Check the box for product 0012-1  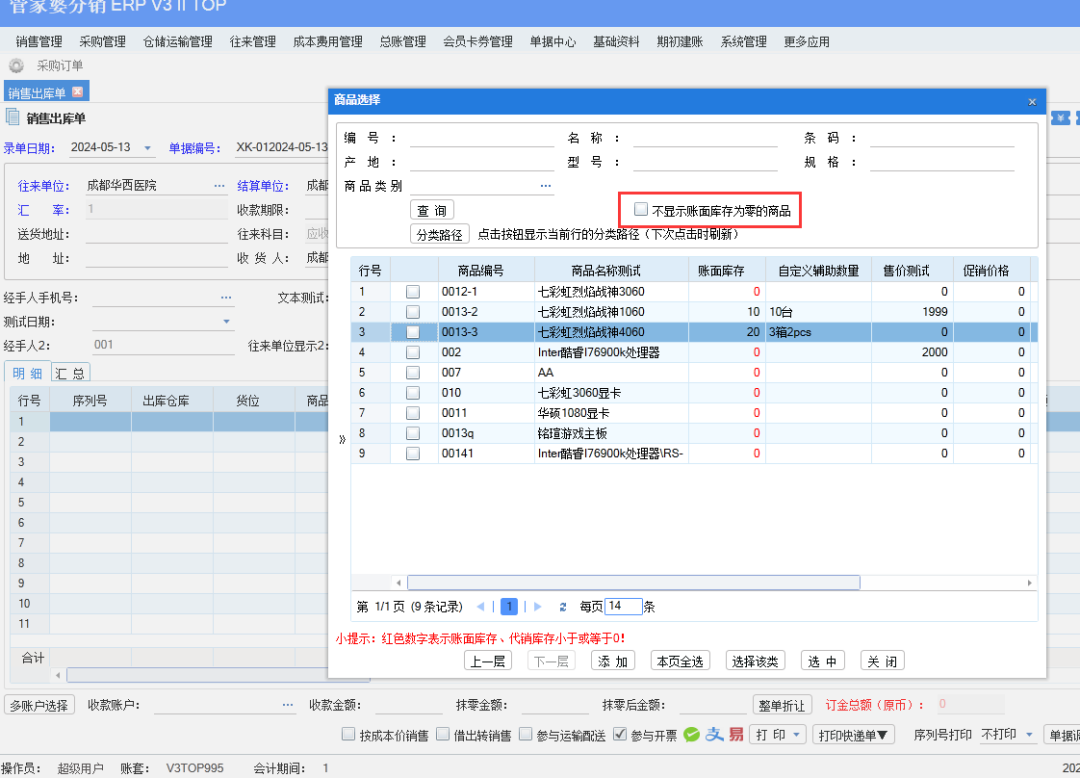[x=413, y=292]
